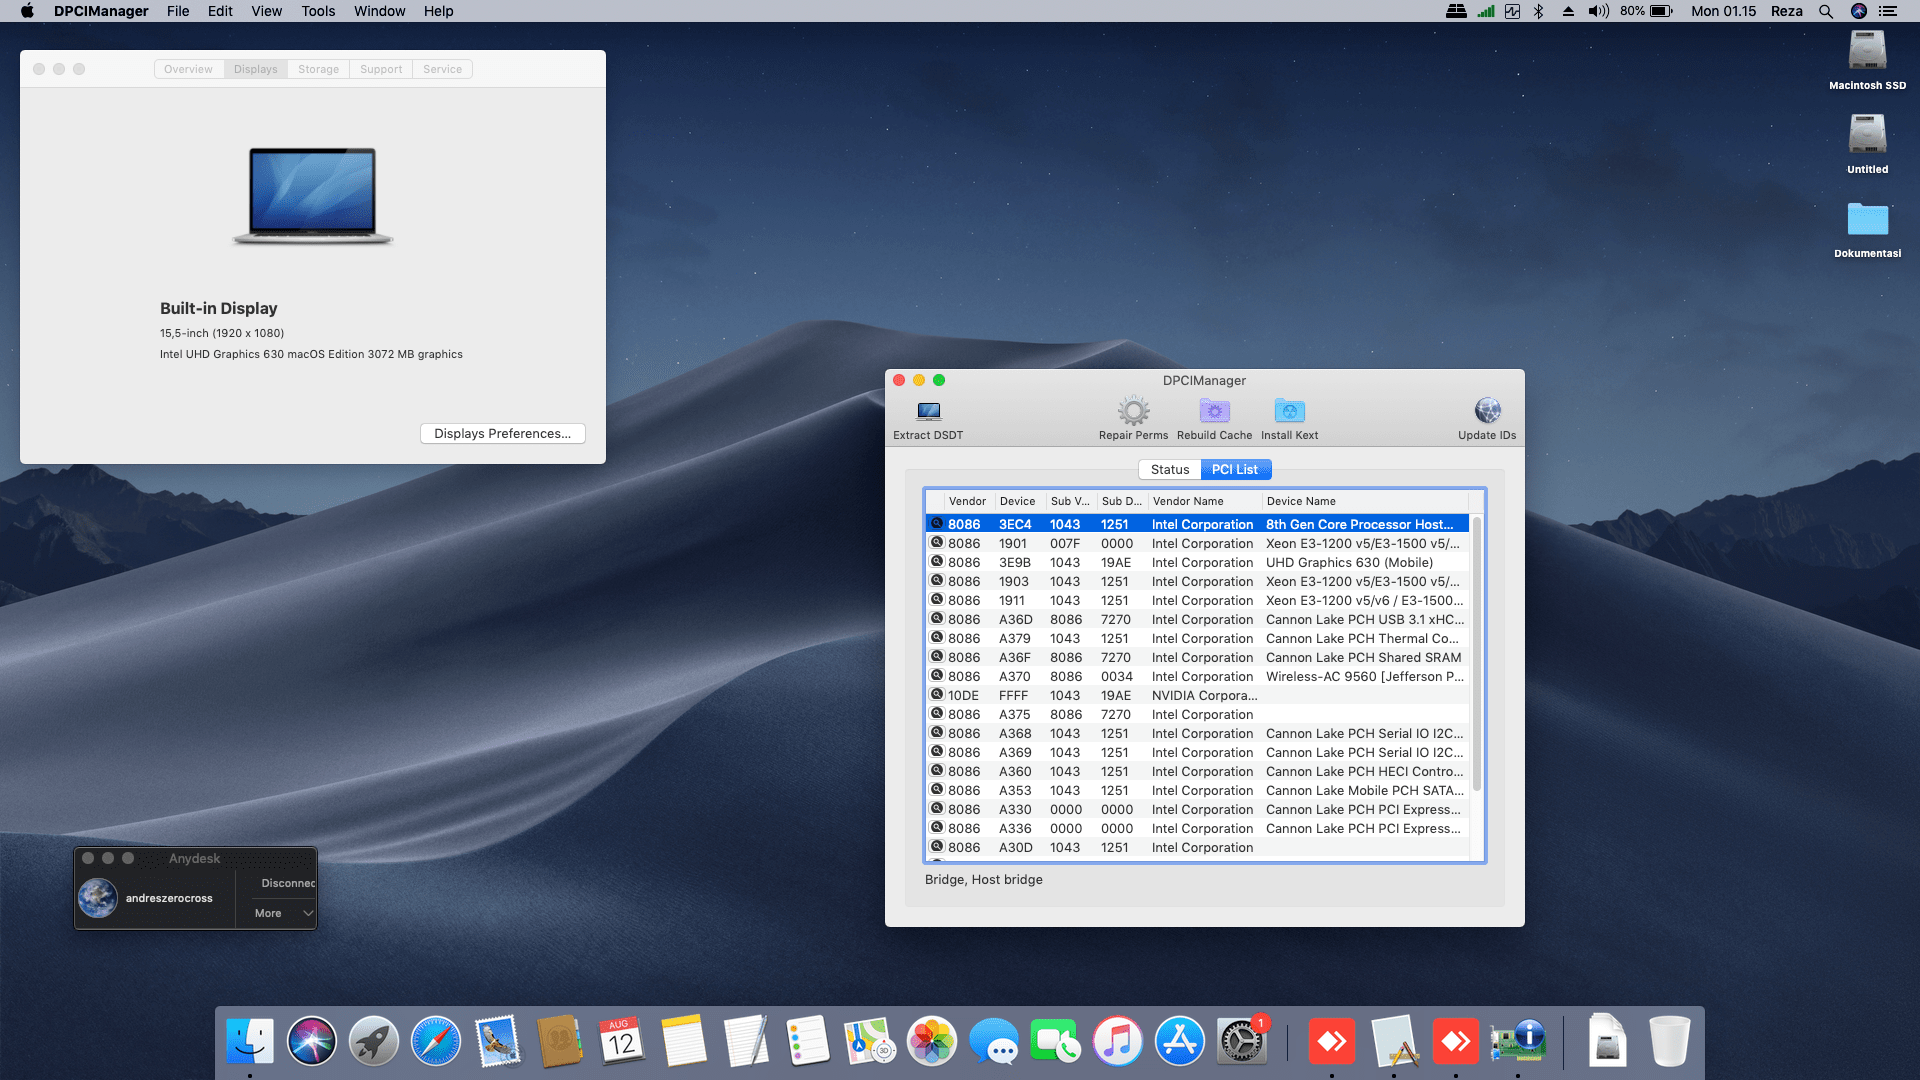
Task: Sort PCI list by Vendor Name column
Action: (1203, 501)
